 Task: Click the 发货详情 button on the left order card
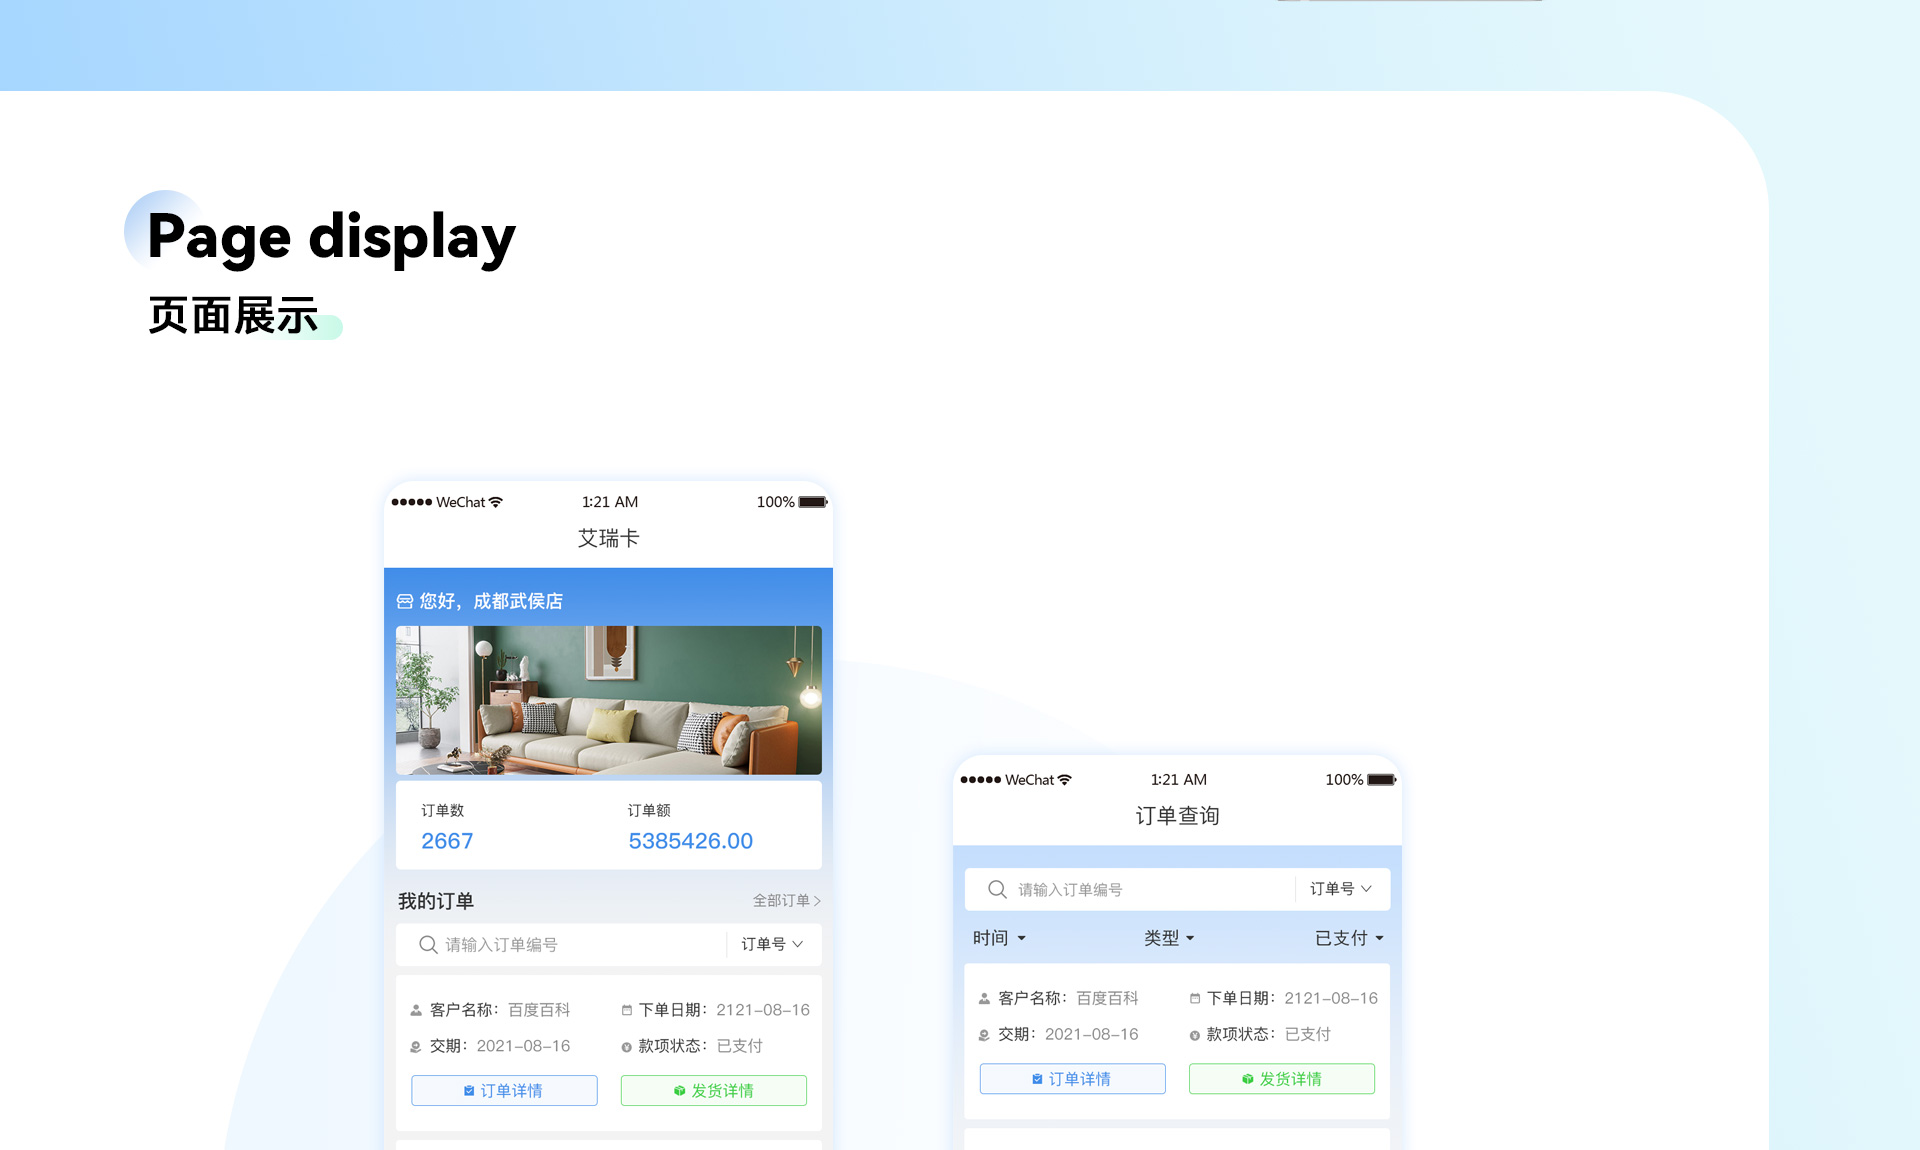tap(713, 1090)
